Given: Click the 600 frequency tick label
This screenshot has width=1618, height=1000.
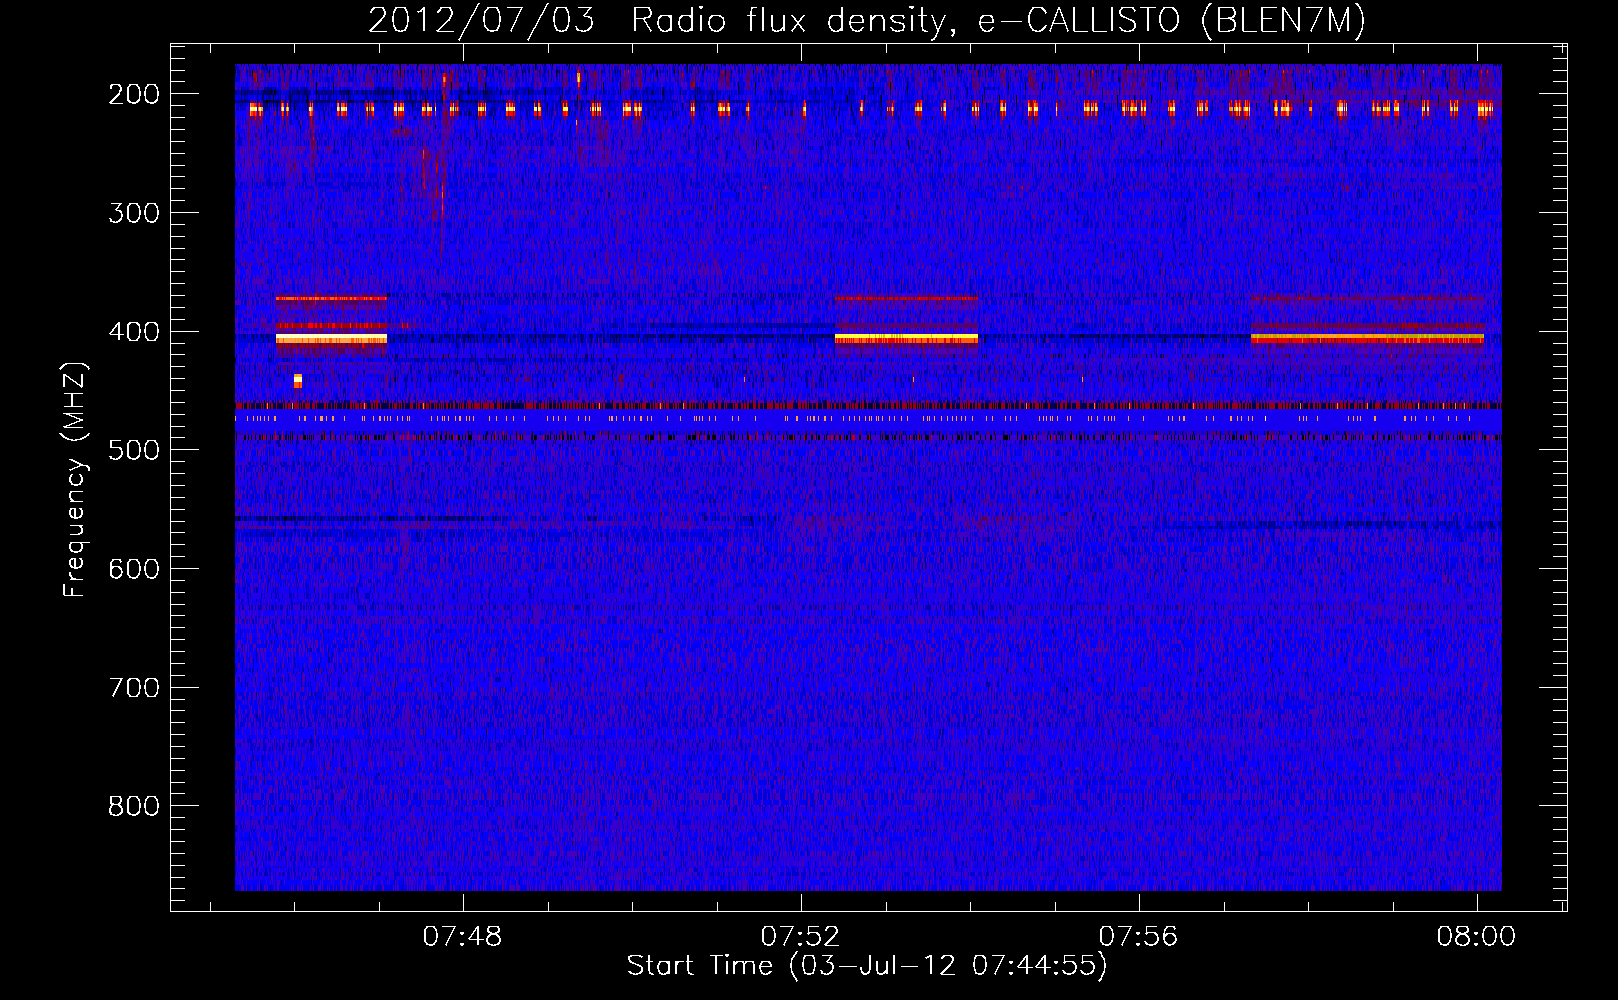Looking at the screenshot, I should 134,569.
